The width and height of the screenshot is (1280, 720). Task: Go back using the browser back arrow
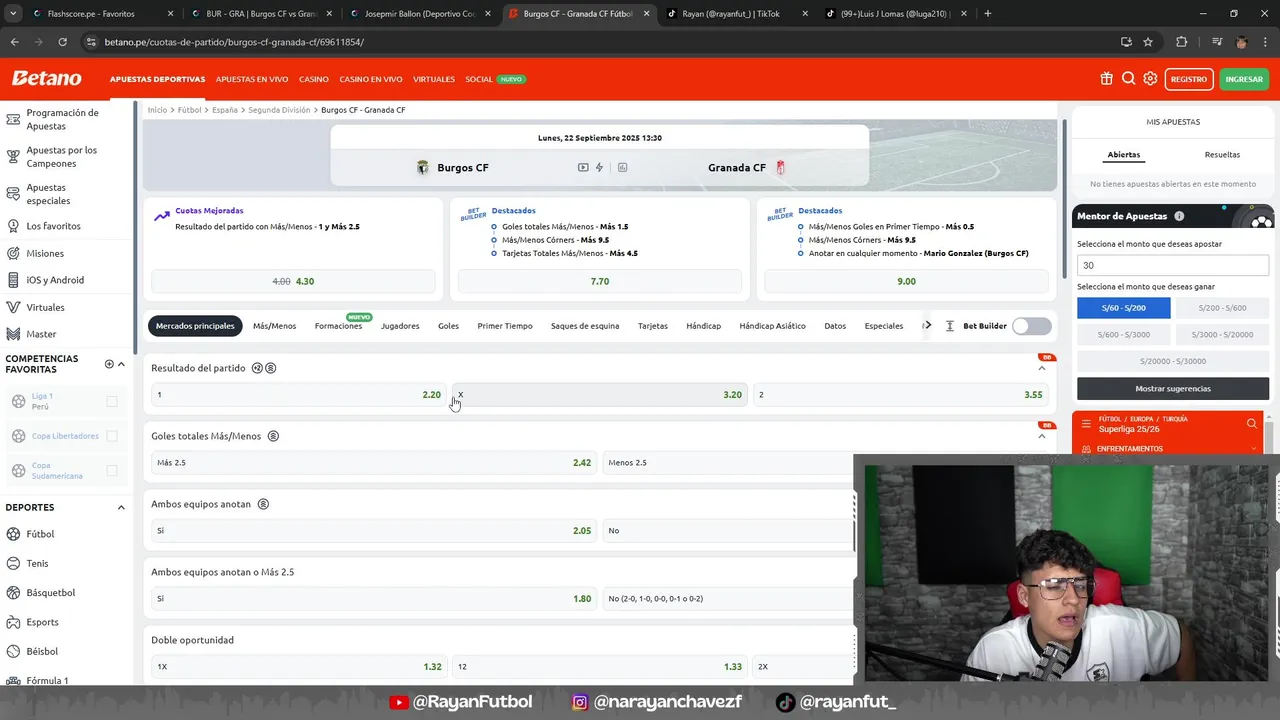coord(14,42)
